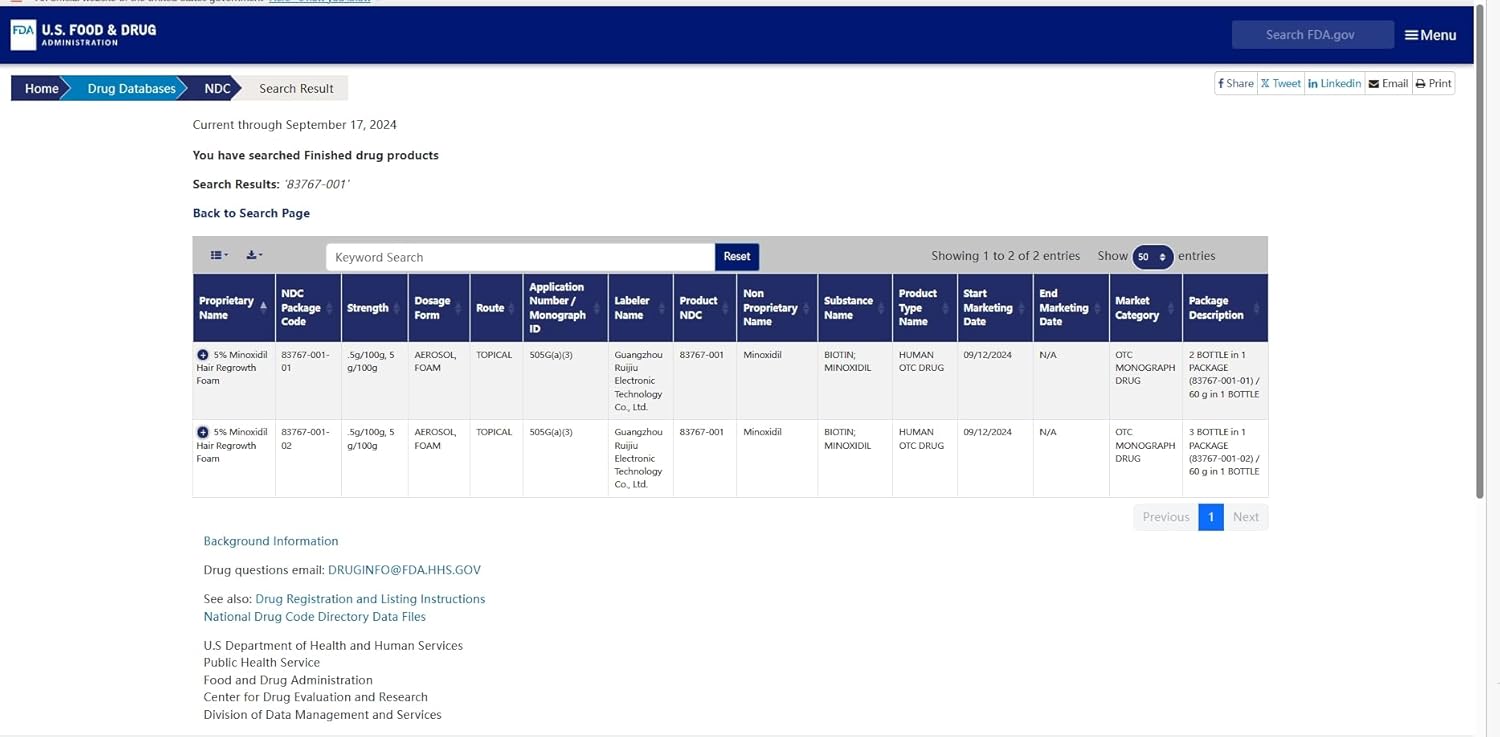Open National Drug Code Directory Data Files
This screenshot has height=737, width=1500.
[315, 617]
